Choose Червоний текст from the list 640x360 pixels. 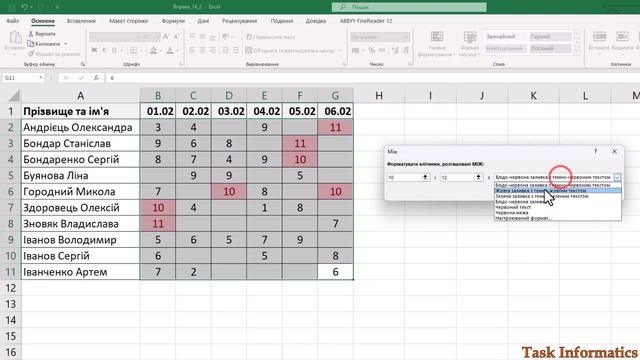pyautogui.click(x=558, y=207)
